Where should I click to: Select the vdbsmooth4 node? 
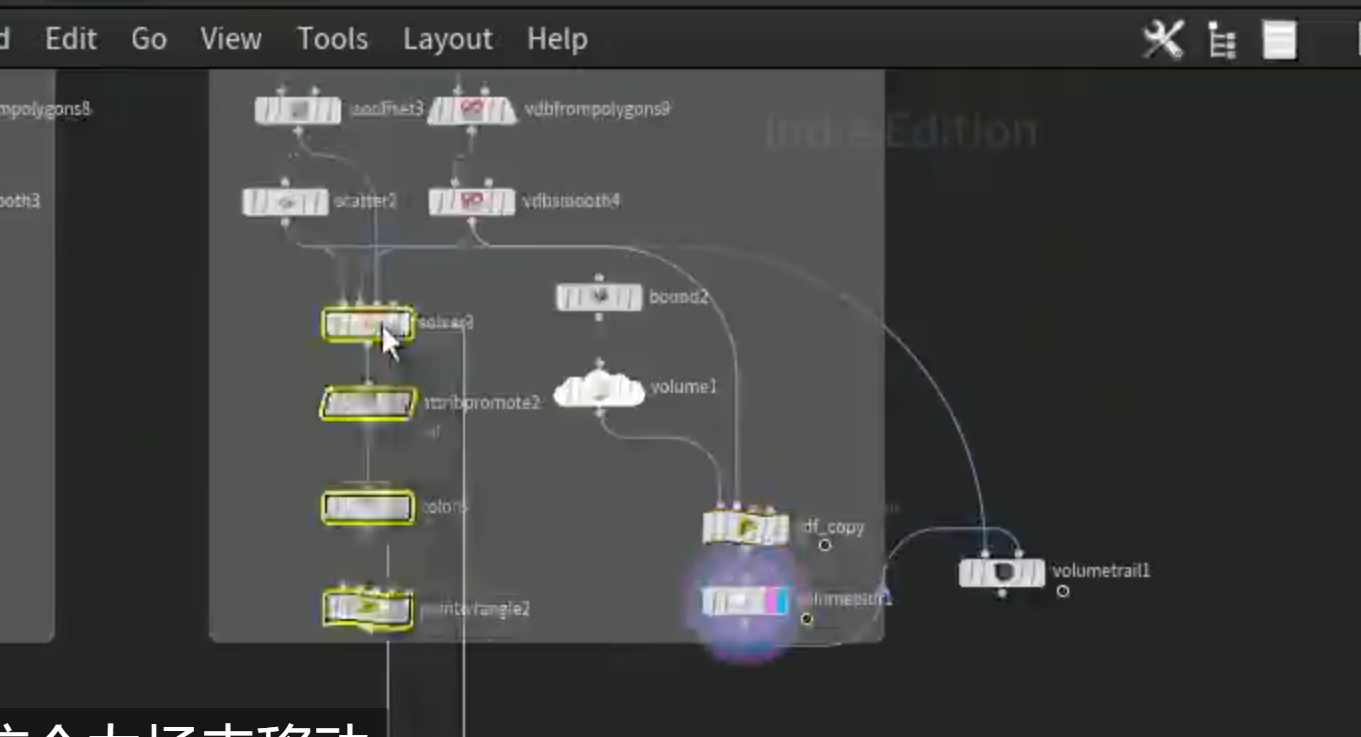(x=472, y=202)
